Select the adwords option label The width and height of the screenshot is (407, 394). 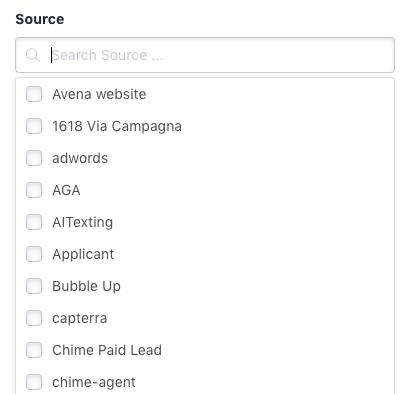tap(80, 158)
